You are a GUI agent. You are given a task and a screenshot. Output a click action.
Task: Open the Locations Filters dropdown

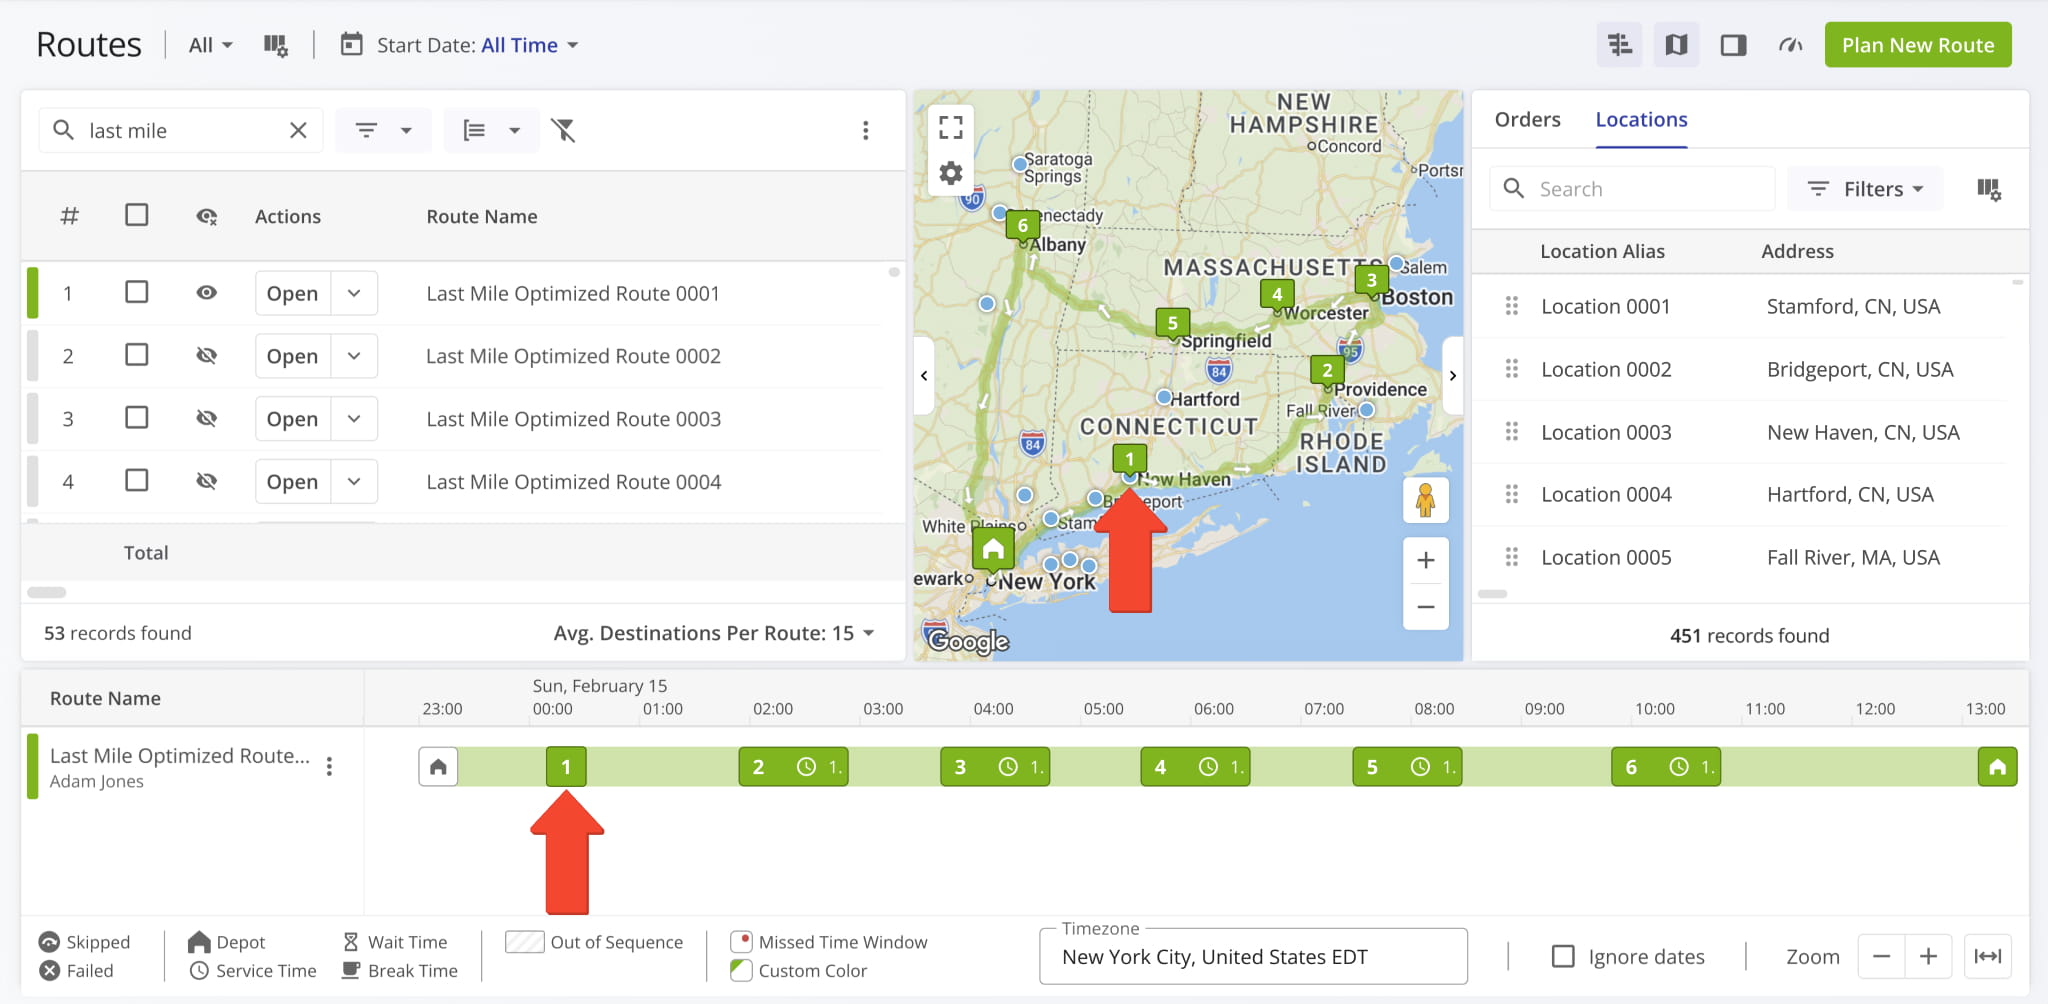click(1865, 189)
